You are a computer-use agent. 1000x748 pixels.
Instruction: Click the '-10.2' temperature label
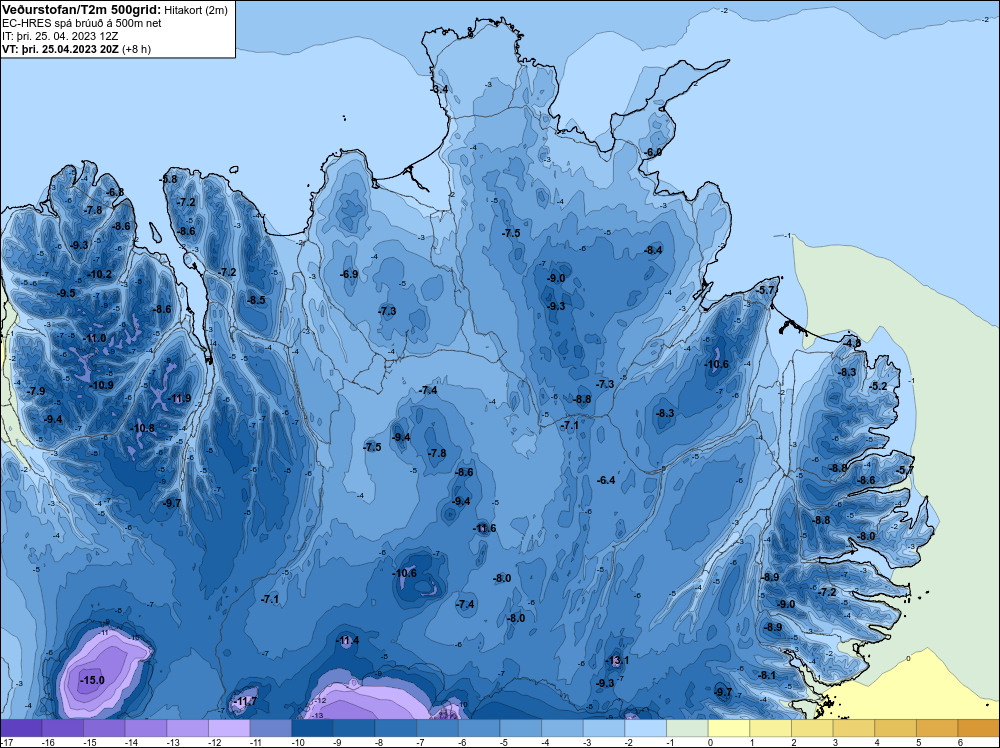click(x=99, y=274)
